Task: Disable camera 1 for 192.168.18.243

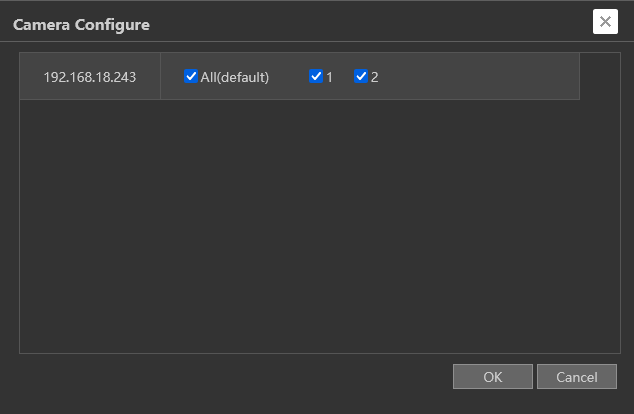Action: (x=316, y=77)
